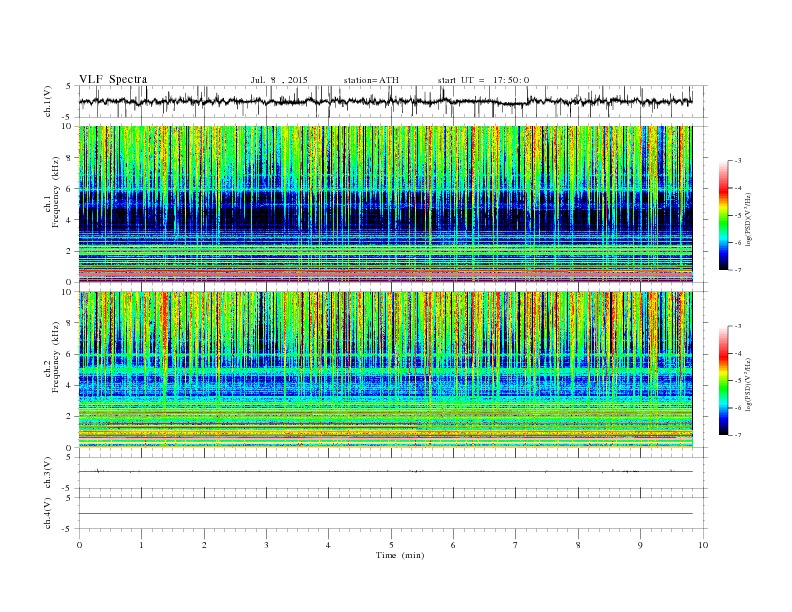Click the time axis tick label "10"
The width and height of the screenshot is (792, 612).
[703, 545]
